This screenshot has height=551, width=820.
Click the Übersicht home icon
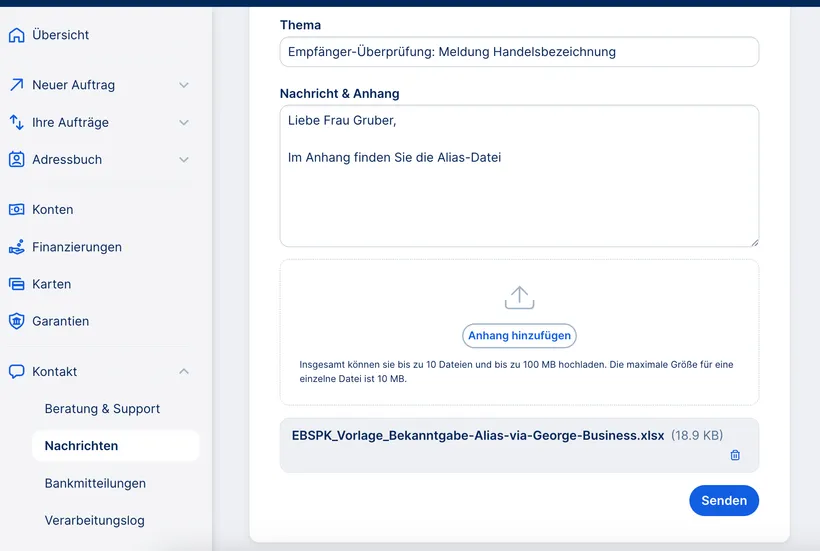coord(16,35)
